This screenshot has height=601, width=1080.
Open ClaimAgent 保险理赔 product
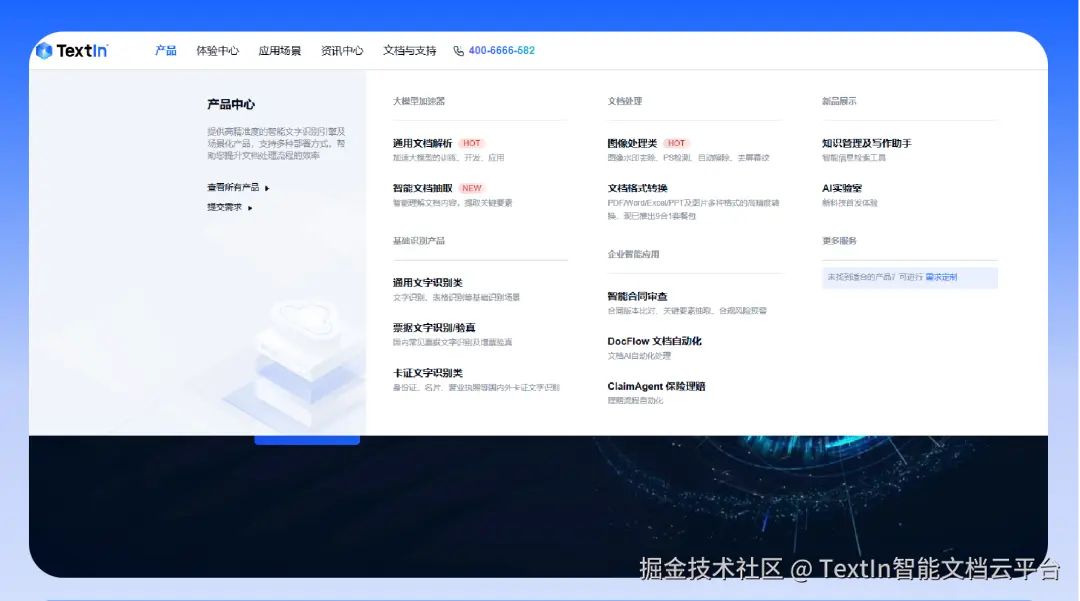(x=656, y=386)
